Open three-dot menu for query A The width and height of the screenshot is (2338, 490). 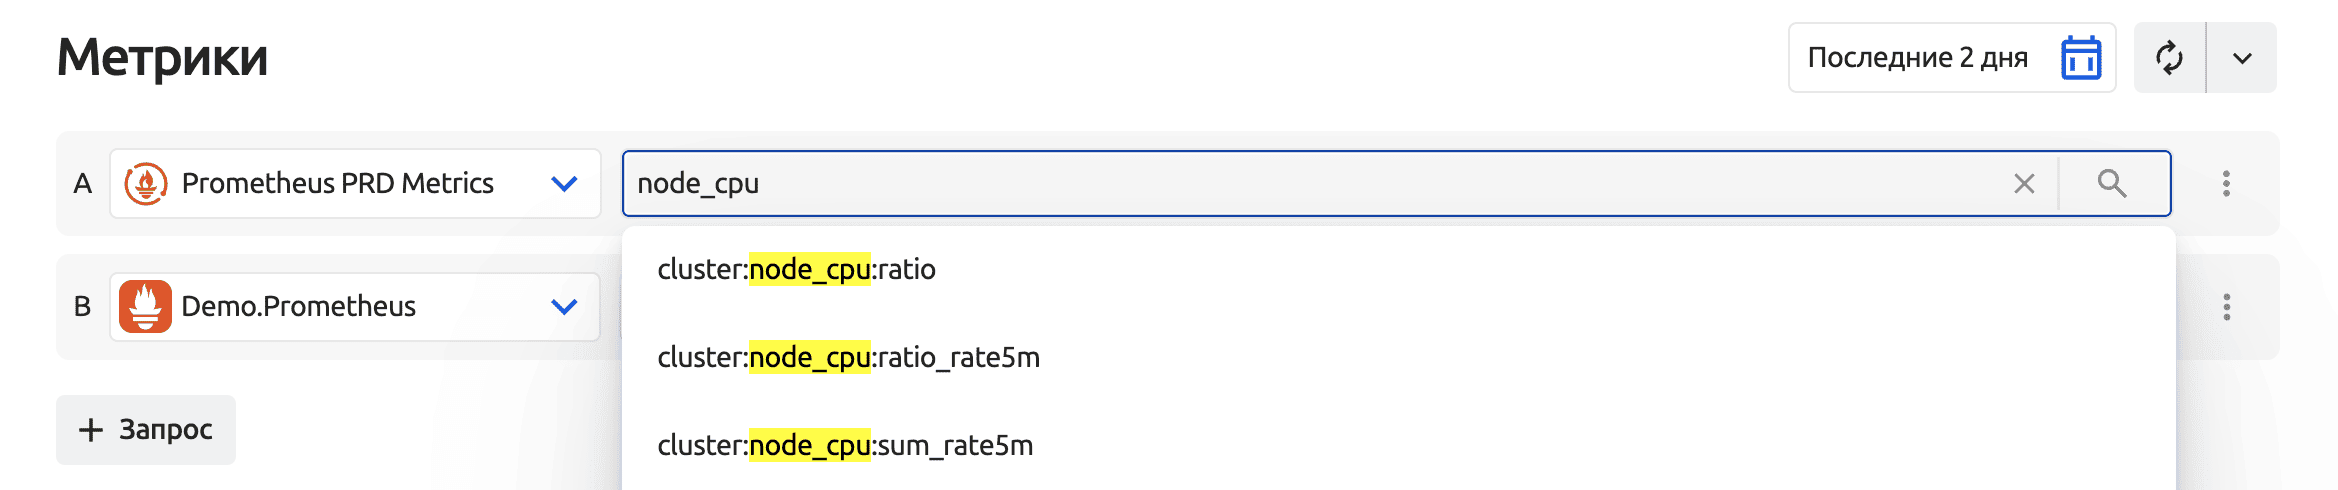[x=2226, y=184]
